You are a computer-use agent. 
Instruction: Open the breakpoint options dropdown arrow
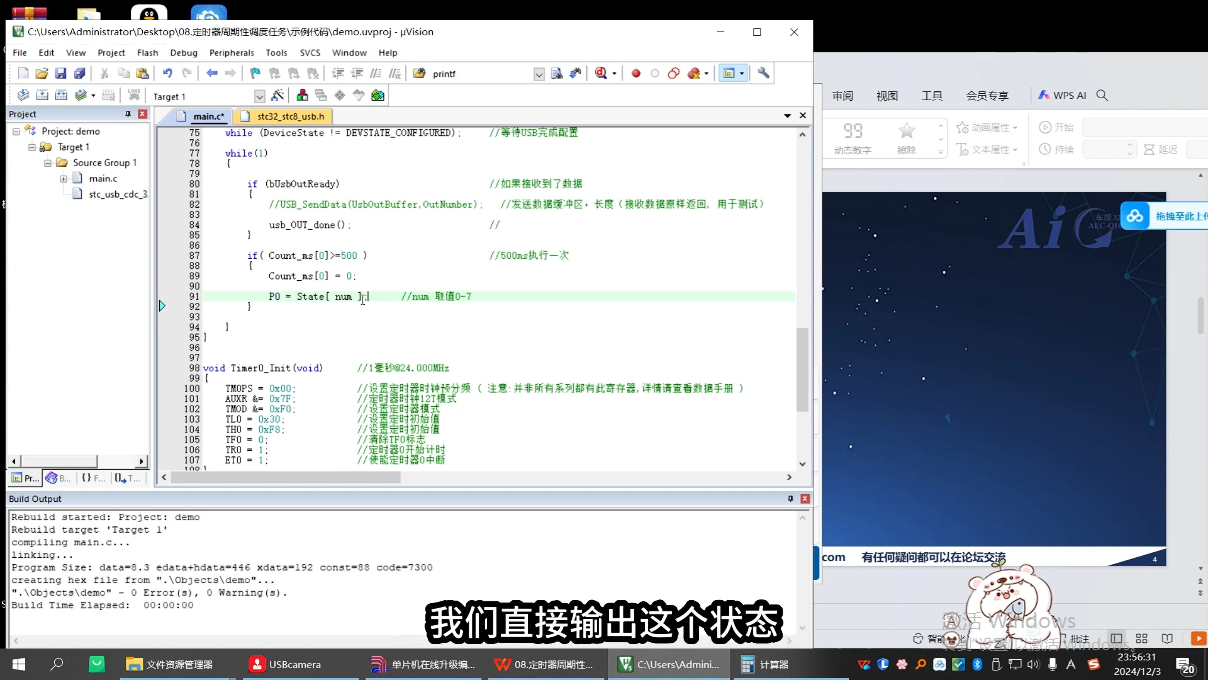[706, 73]
